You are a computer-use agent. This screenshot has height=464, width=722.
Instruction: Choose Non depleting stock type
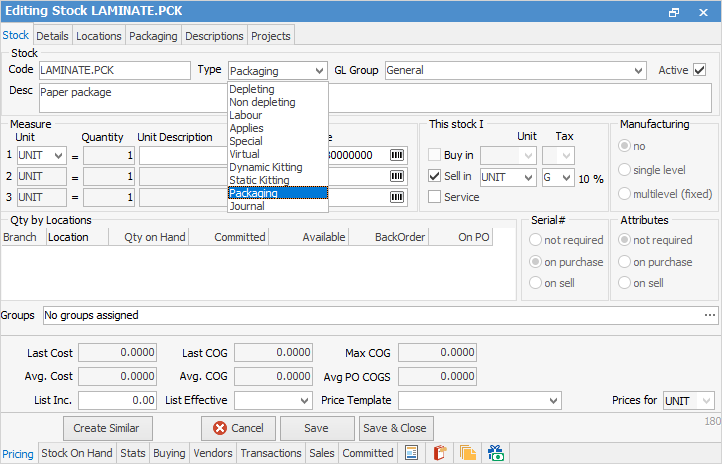tap(278, 102)
